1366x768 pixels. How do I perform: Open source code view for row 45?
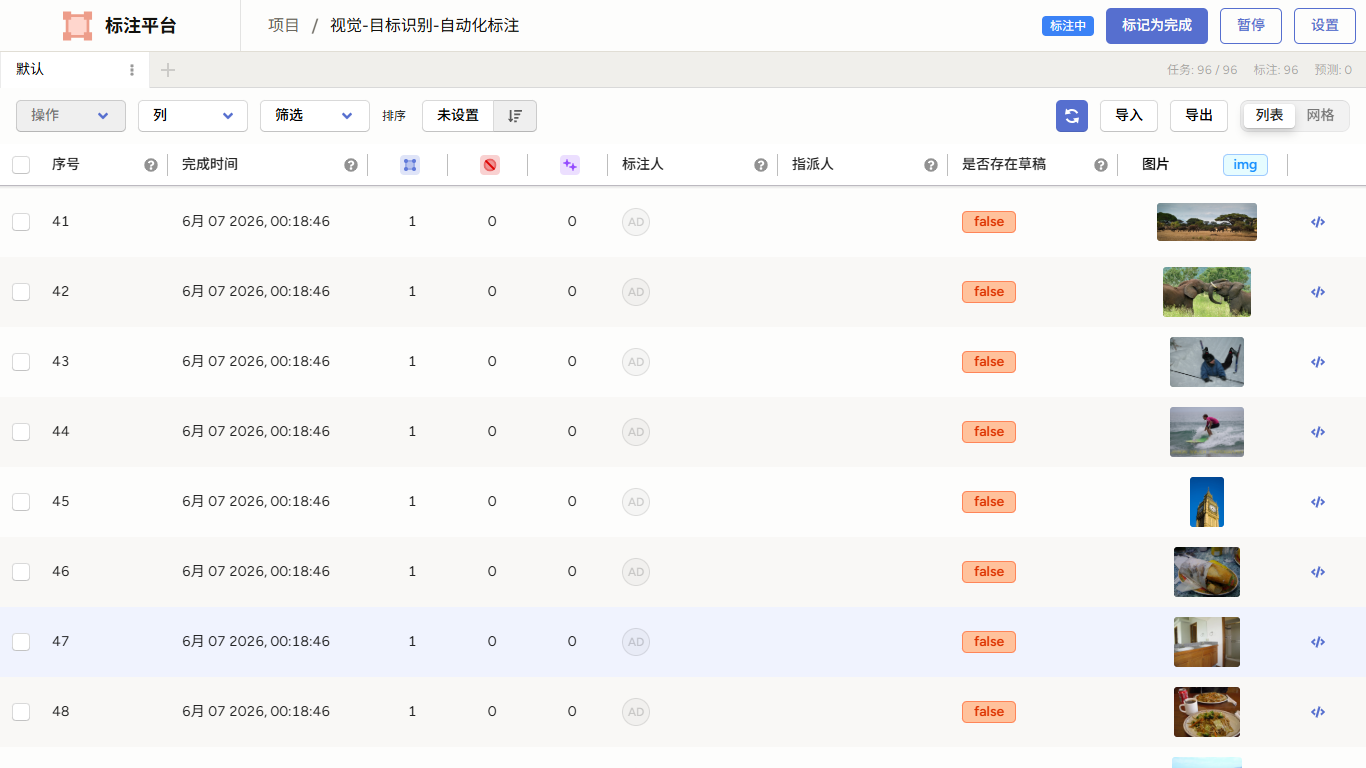(x=1318, y=502)
